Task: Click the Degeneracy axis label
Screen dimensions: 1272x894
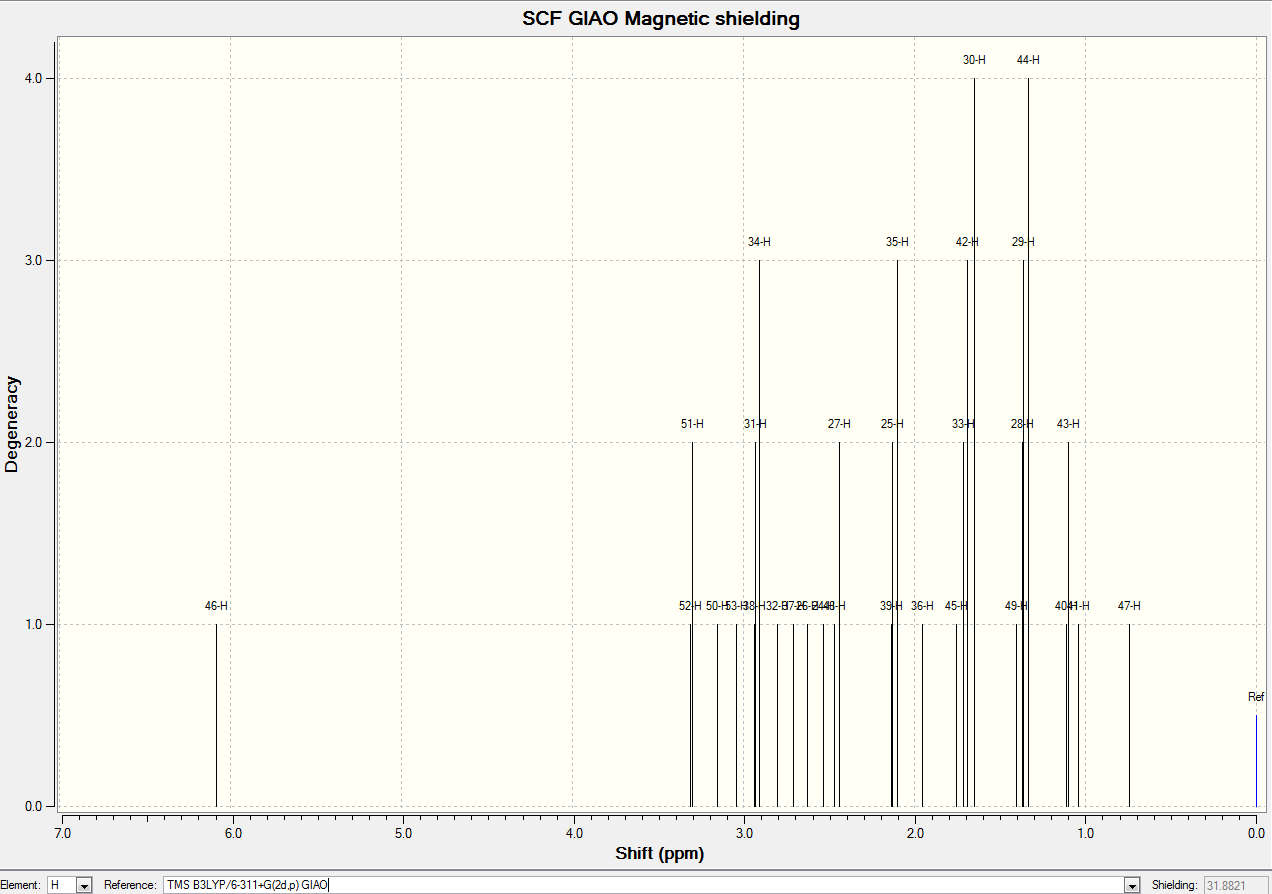Action: pyautogui.click(x=12, y=424)
